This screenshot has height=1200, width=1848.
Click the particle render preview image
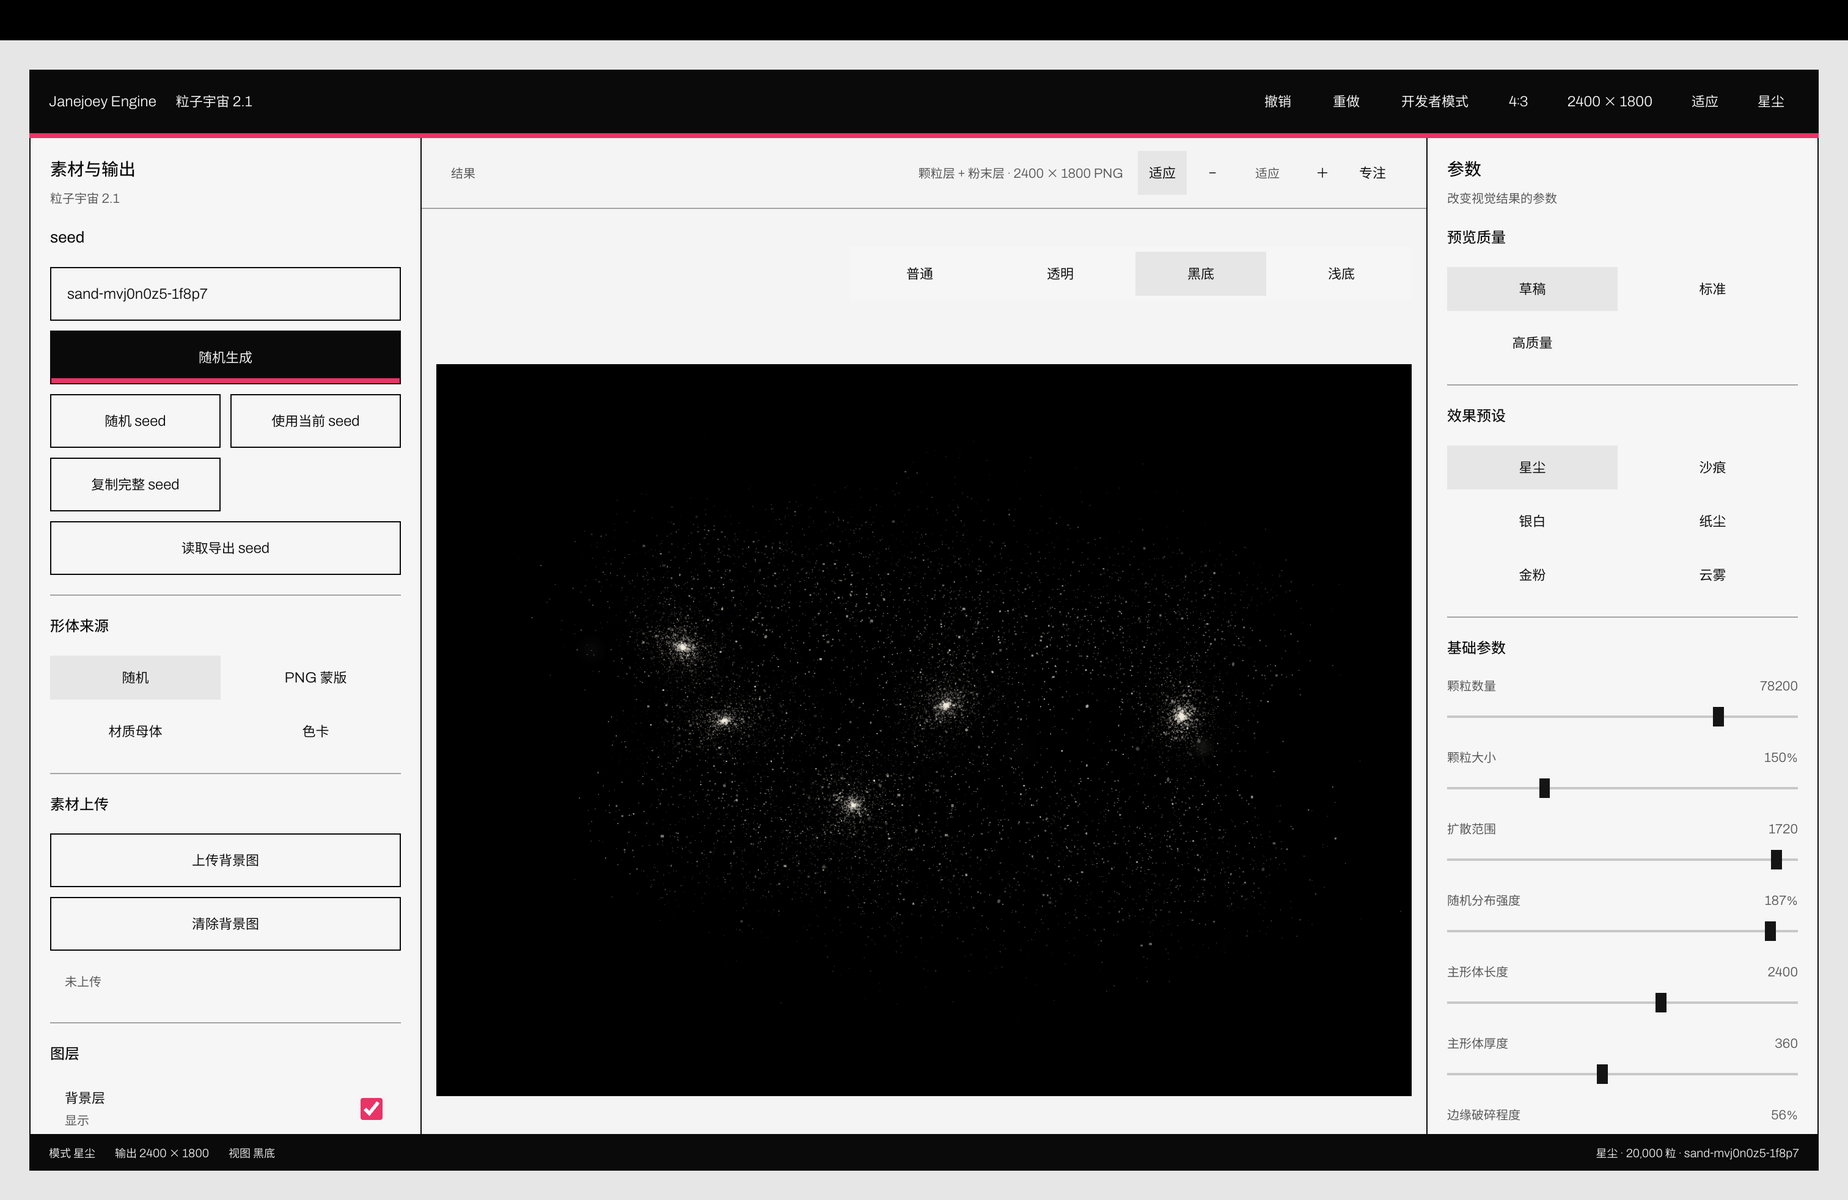(924, 730)
